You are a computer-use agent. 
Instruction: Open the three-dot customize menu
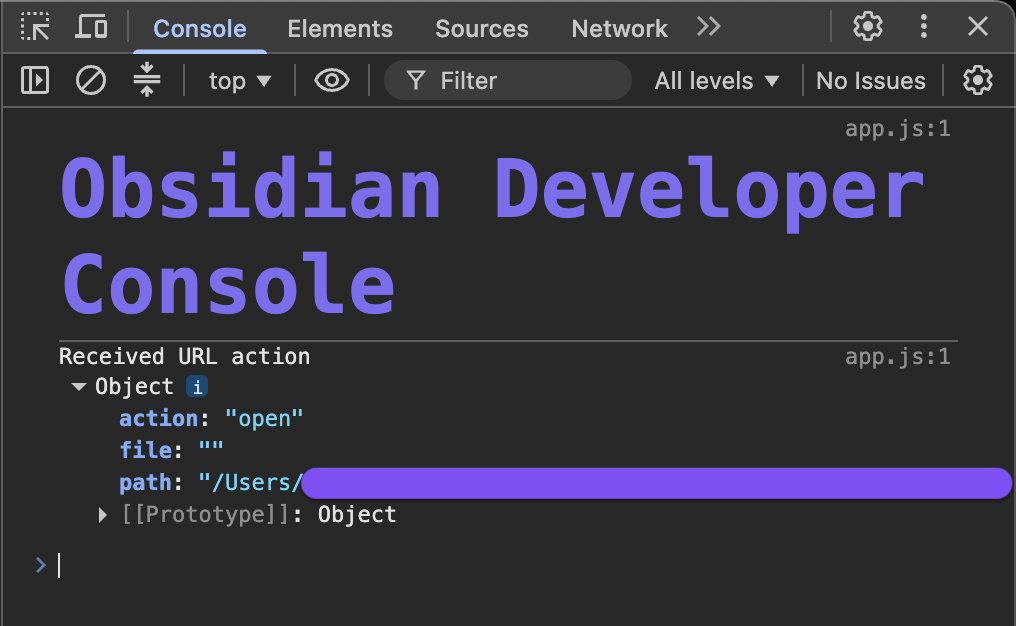point(923,27)
